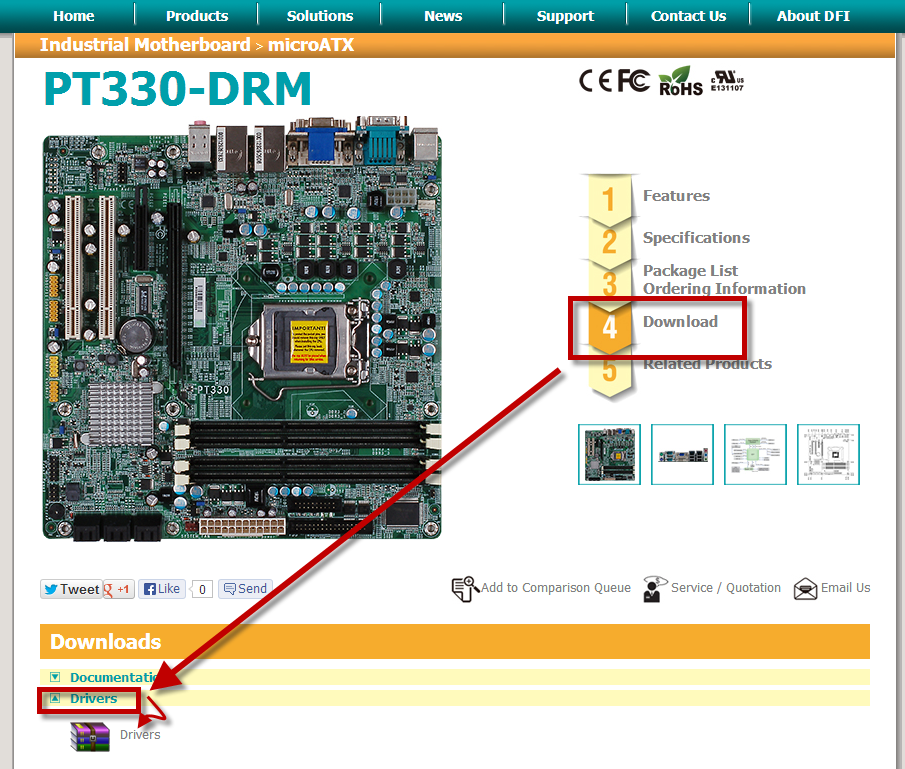Open the Products menu
905x769 pixels.
pos(197,16)
